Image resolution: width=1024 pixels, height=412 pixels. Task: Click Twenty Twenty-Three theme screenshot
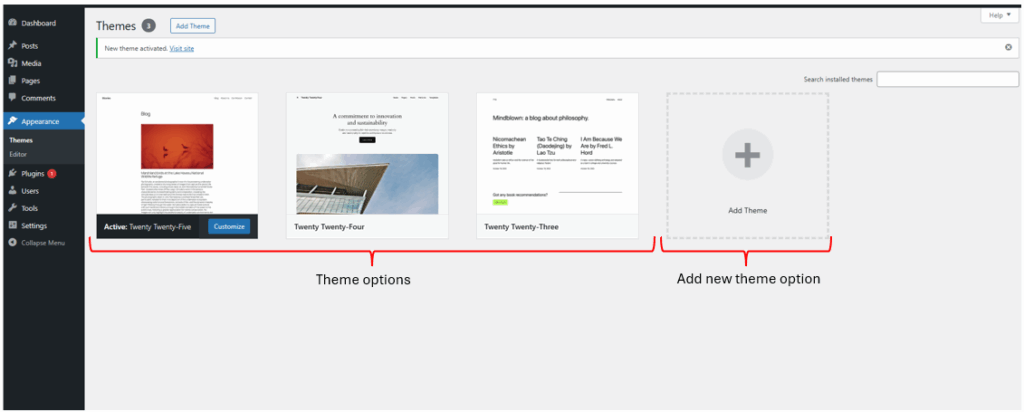(x=557, y=153)
